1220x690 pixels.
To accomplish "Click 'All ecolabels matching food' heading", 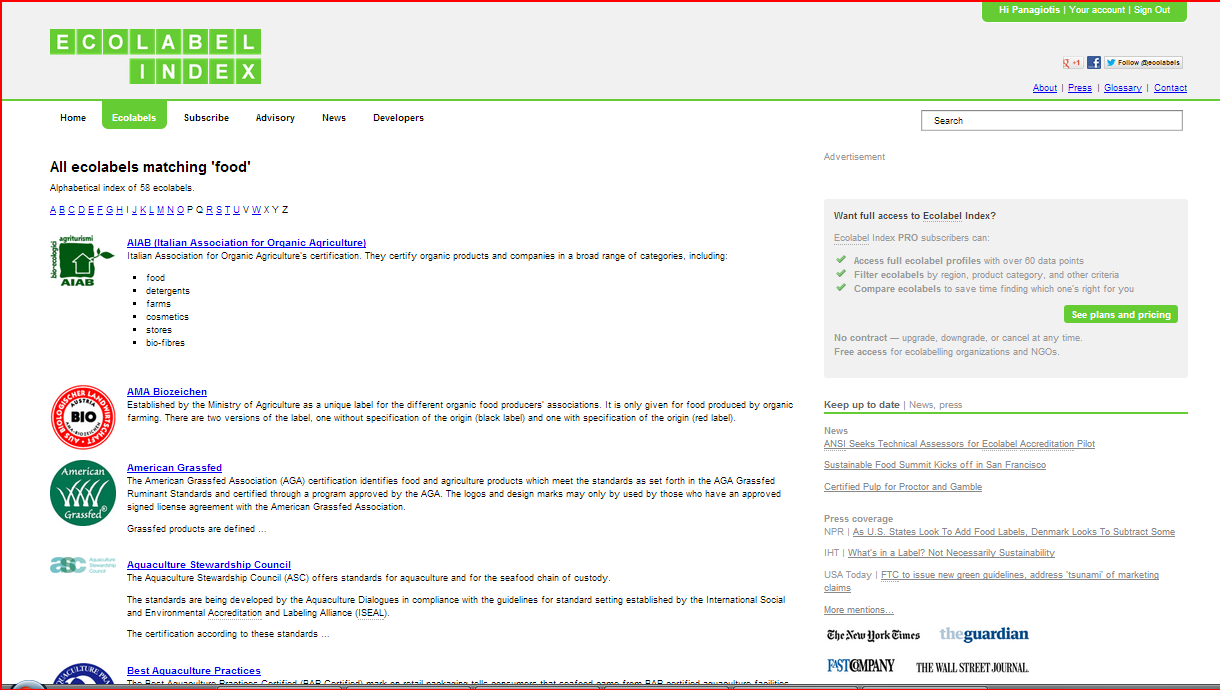I will (x=150, y=167).
